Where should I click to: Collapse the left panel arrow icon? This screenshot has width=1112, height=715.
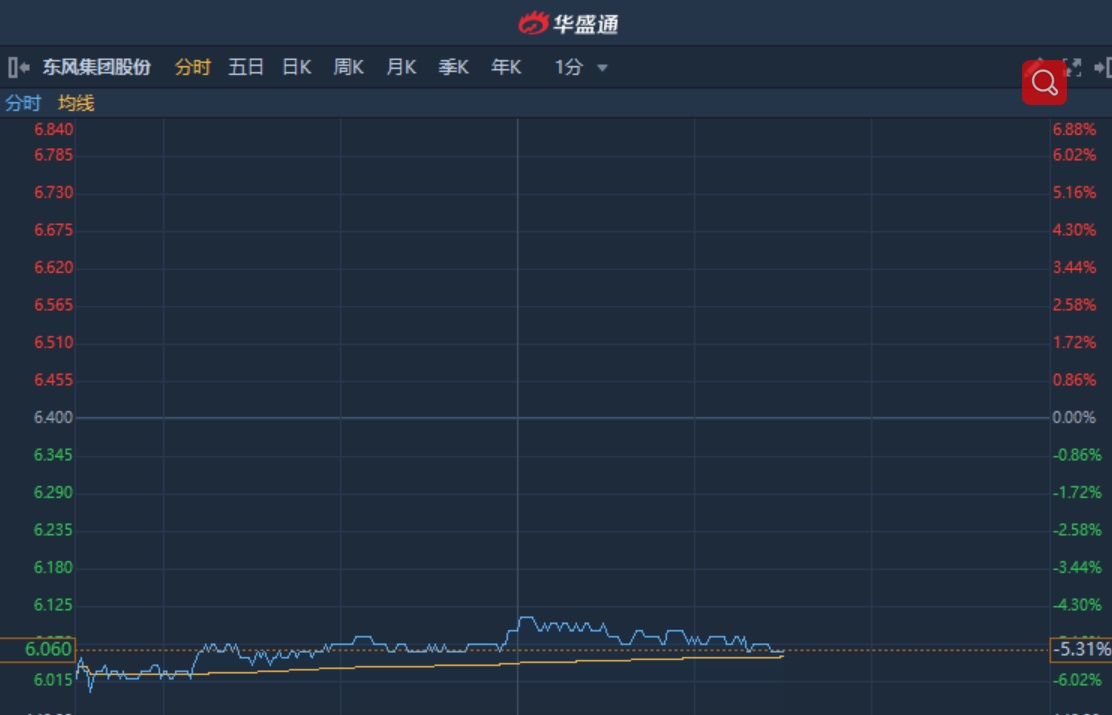[x=18, y=67]
